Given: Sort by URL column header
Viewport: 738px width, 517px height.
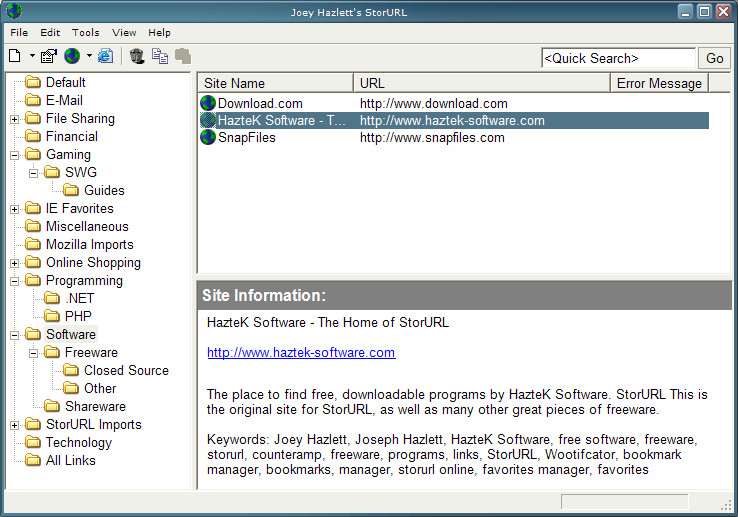Looking at the screenshot, I should click(481, 83).
